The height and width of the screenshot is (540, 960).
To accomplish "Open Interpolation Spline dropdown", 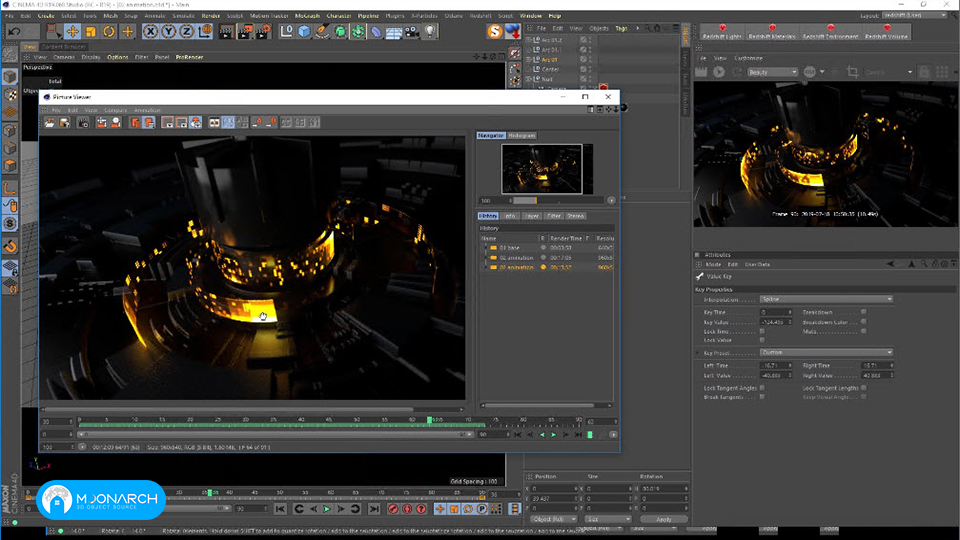I will pos(826,299).
